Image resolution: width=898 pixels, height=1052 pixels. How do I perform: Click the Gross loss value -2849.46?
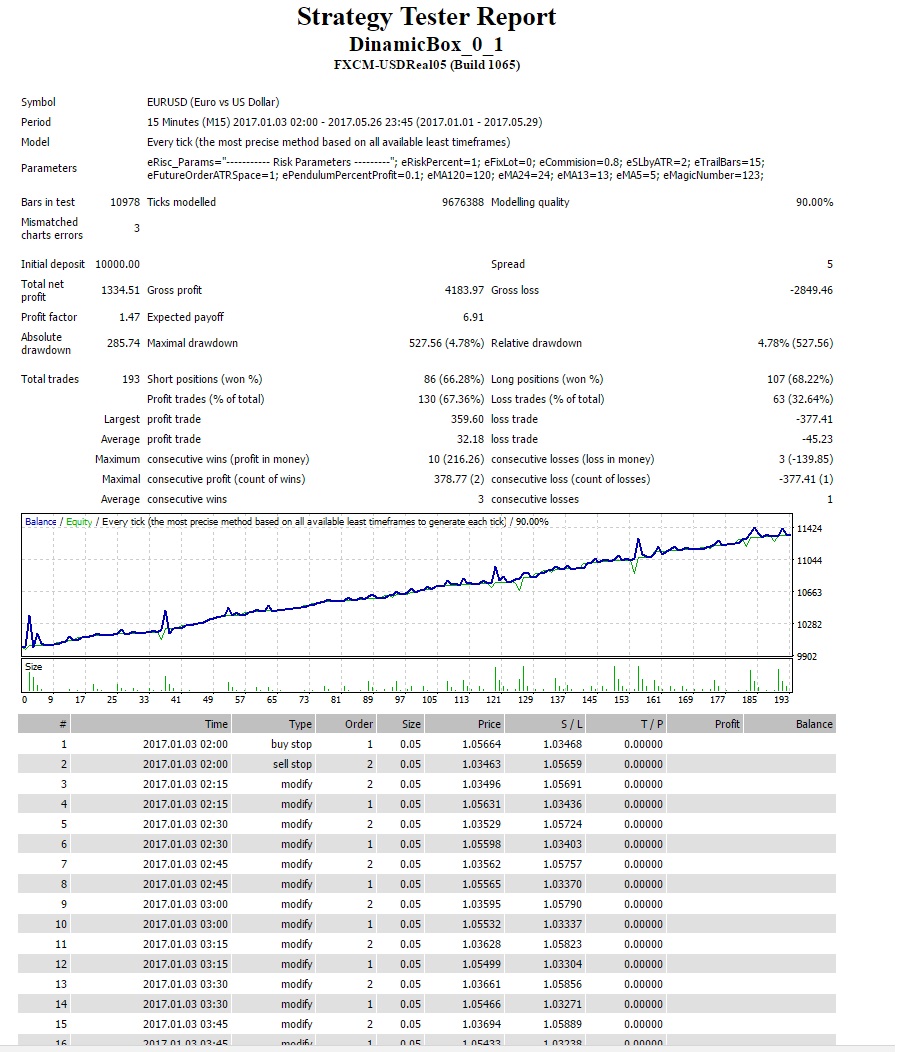pos(811,291)
